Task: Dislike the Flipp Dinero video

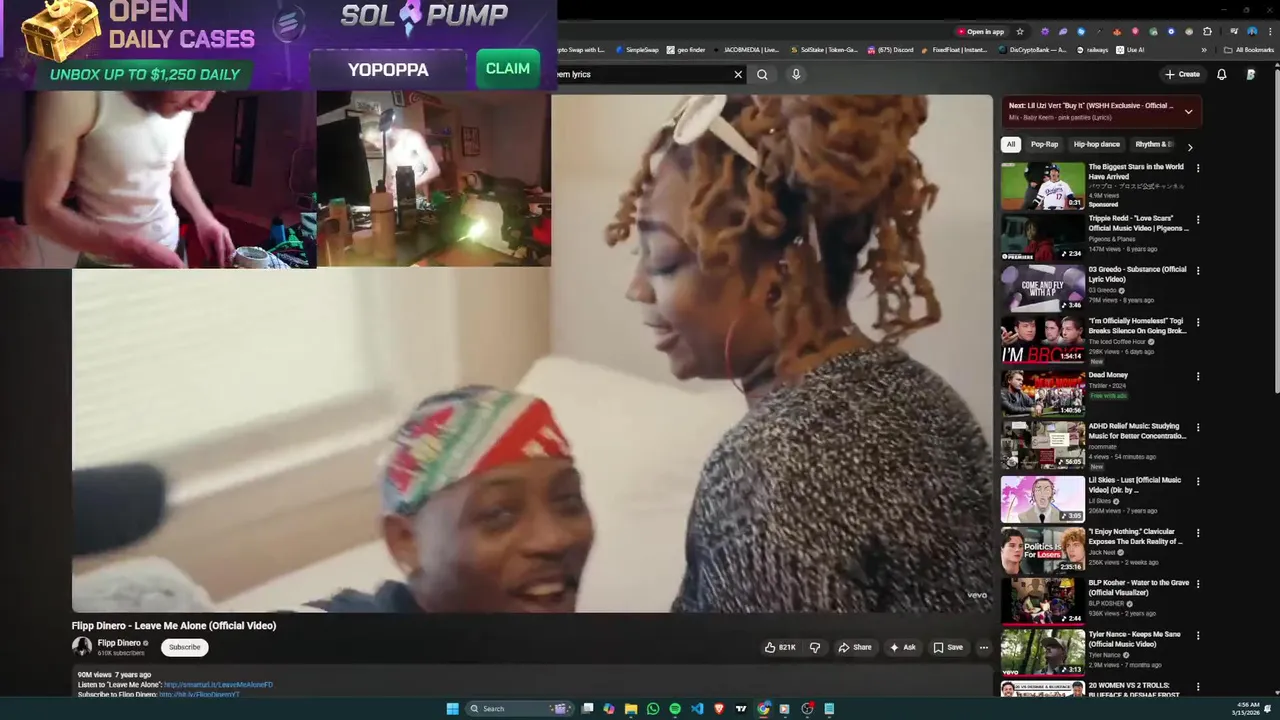Action: (815, 647)
